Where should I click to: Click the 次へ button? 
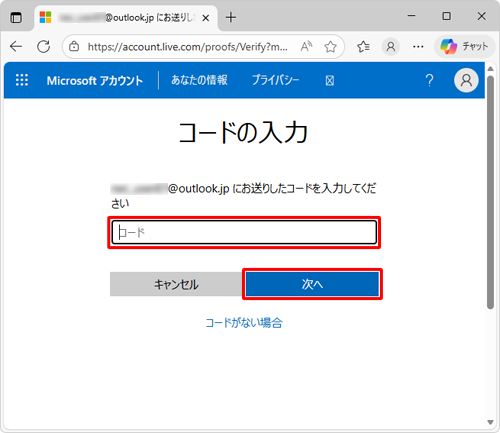(x=312, y=284)
